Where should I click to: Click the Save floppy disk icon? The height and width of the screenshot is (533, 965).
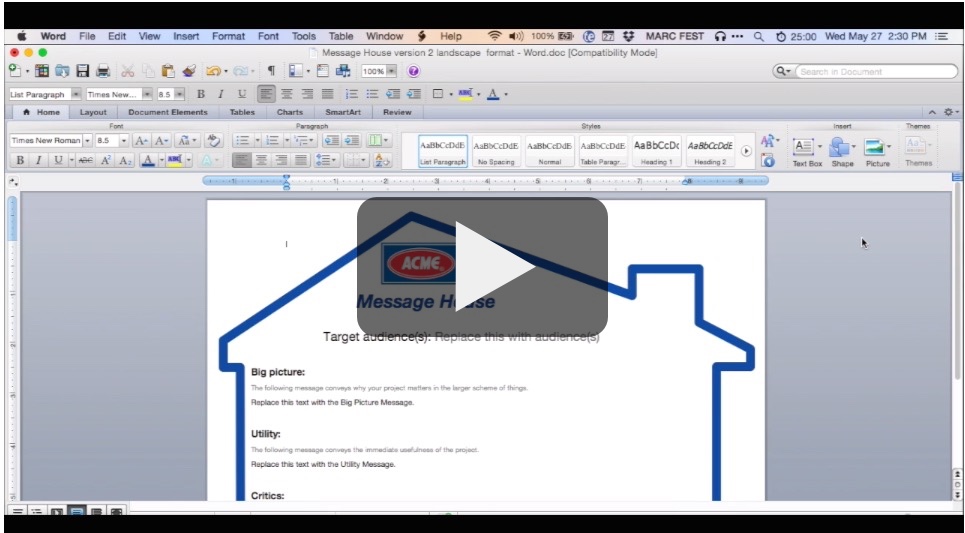[82, 71]
